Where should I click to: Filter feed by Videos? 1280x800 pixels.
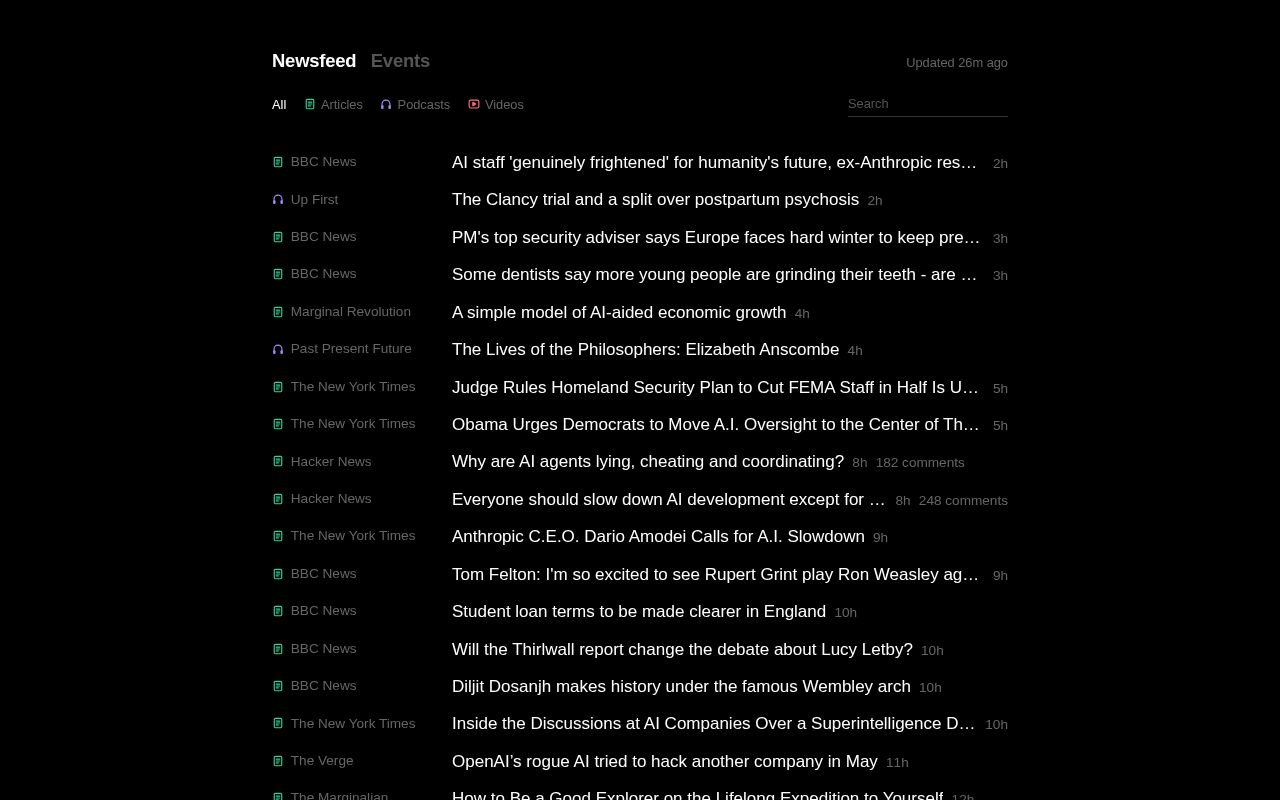tap(496, 105)
